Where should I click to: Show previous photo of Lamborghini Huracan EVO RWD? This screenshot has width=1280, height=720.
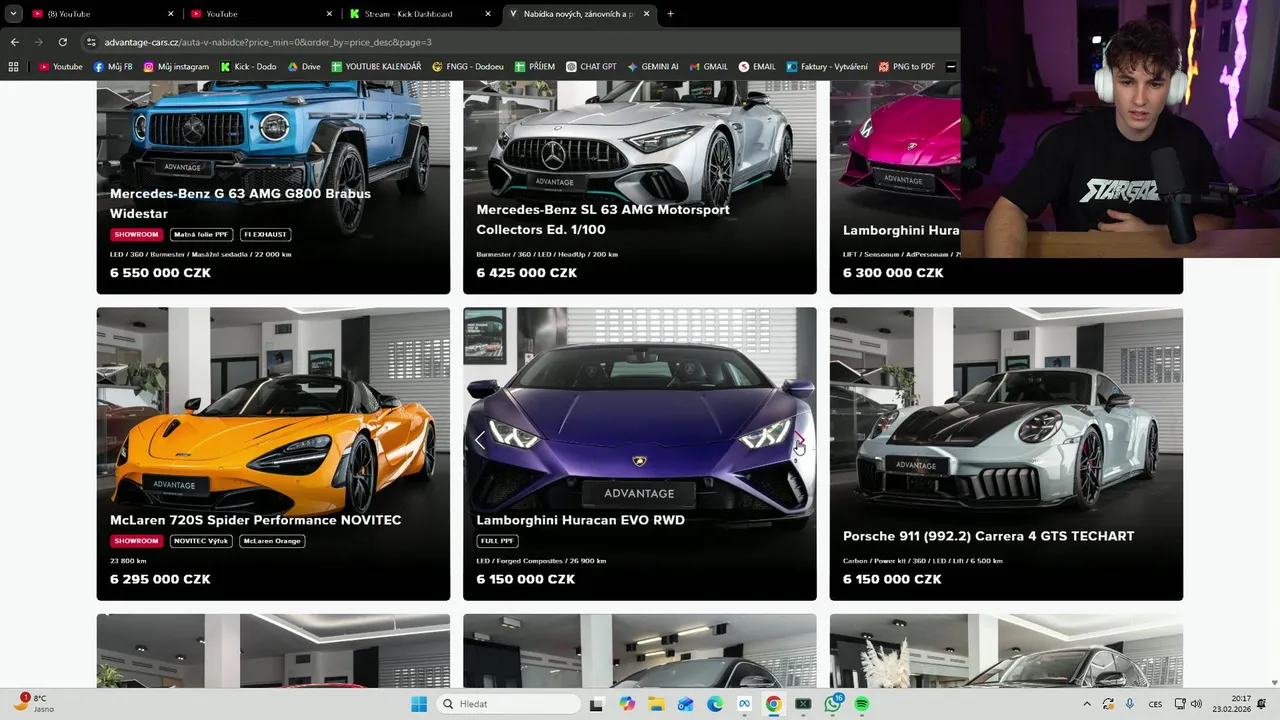(x=480, y=440)
